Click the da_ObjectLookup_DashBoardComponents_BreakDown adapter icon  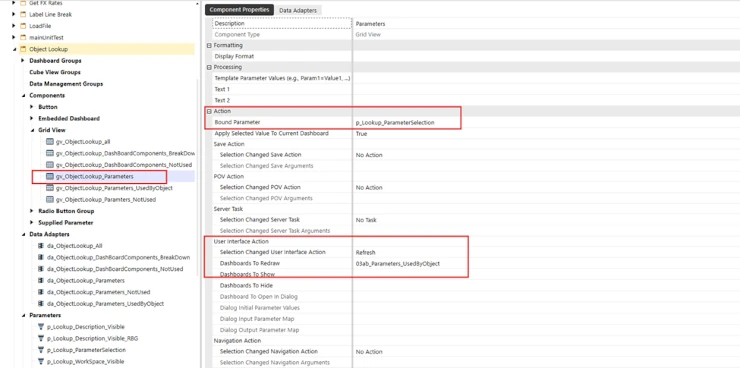(x=41, y=258)
